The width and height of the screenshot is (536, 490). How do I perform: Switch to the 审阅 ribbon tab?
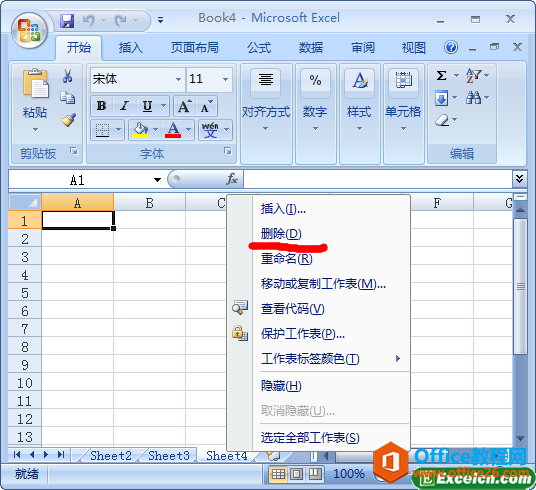363,48
